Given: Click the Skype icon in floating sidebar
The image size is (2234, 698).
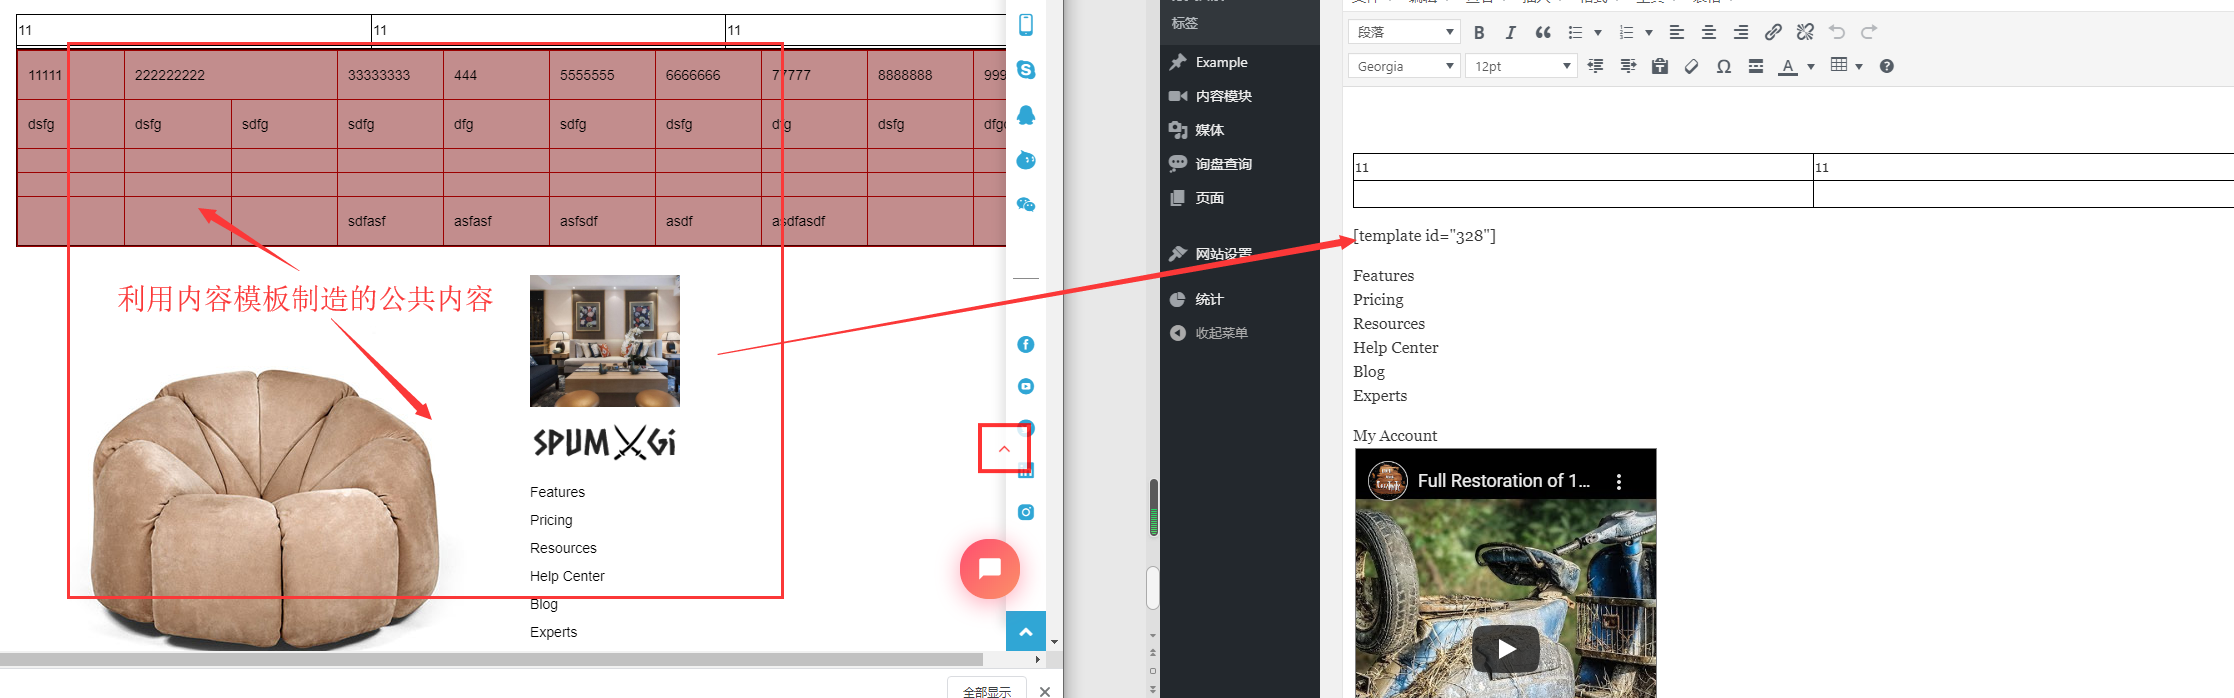Looking at the screenshot, I should 1026,70.
